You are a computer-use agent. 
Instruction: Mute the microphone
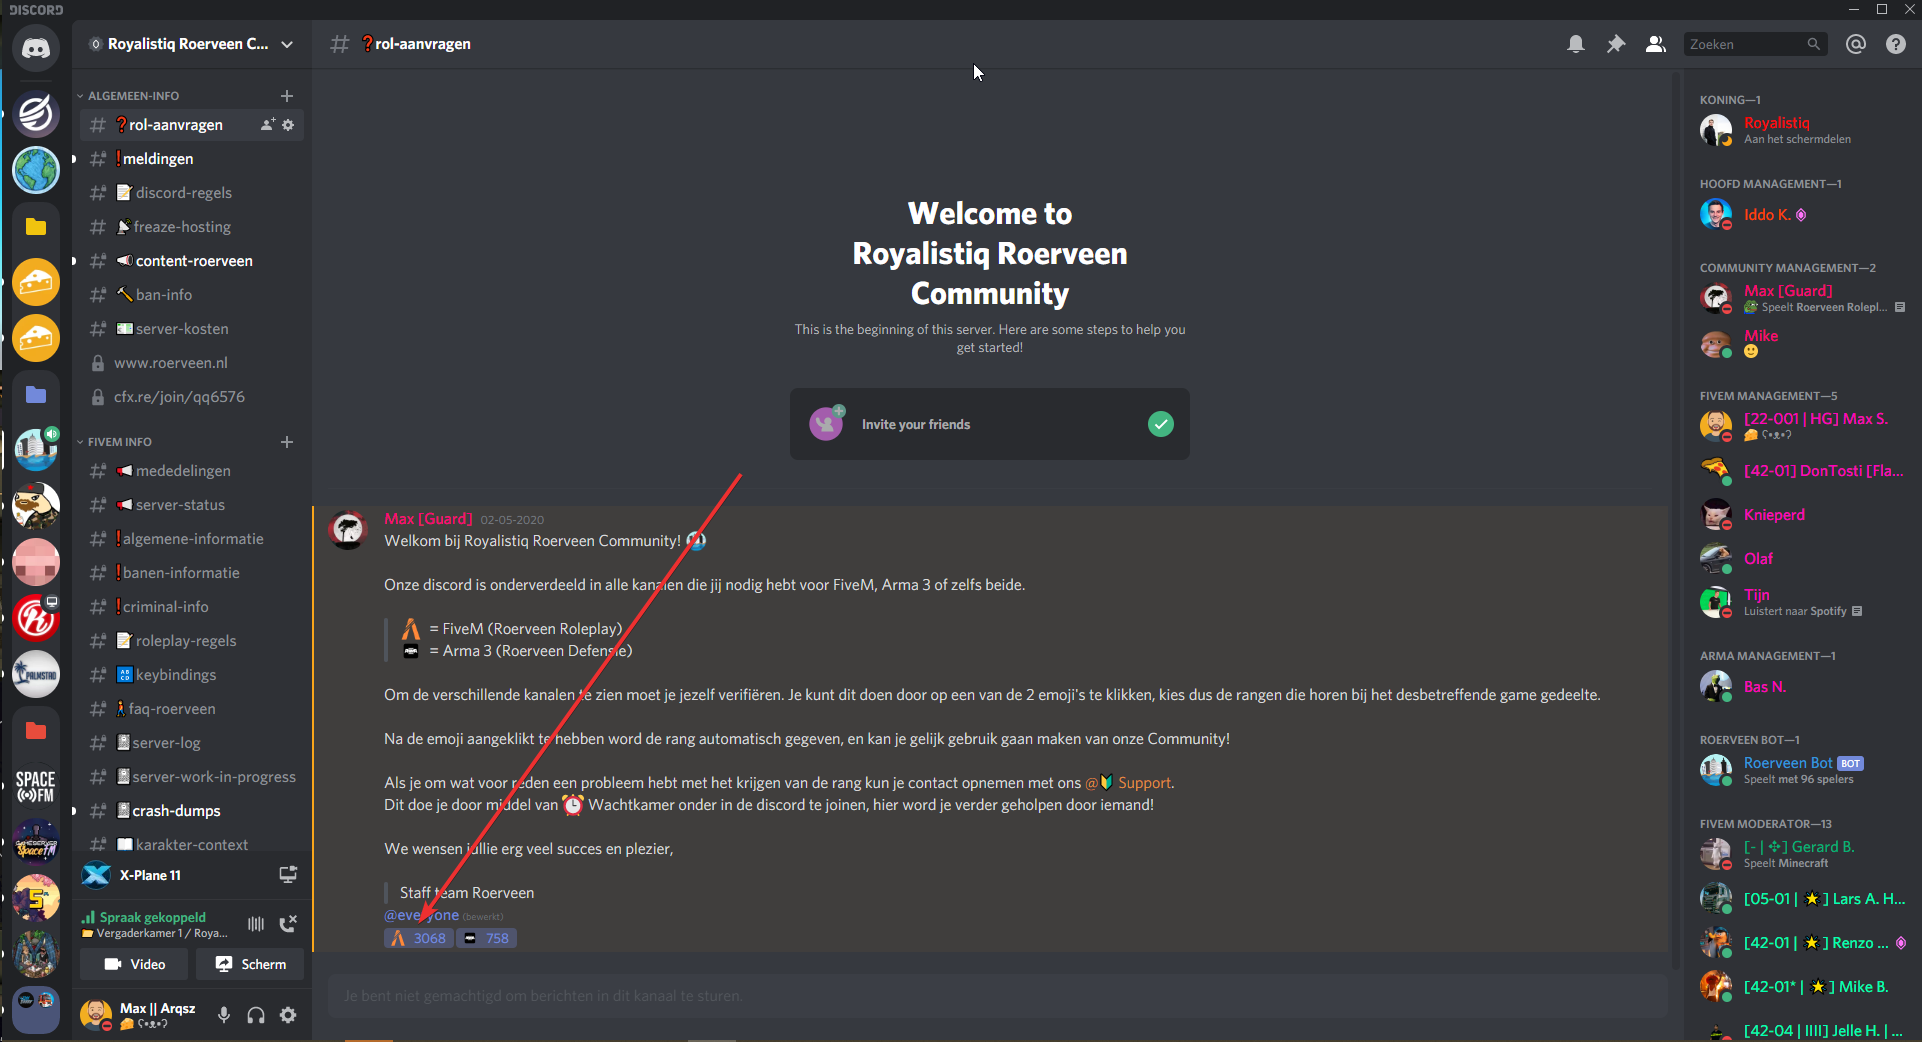click(x=224, y=1015)
